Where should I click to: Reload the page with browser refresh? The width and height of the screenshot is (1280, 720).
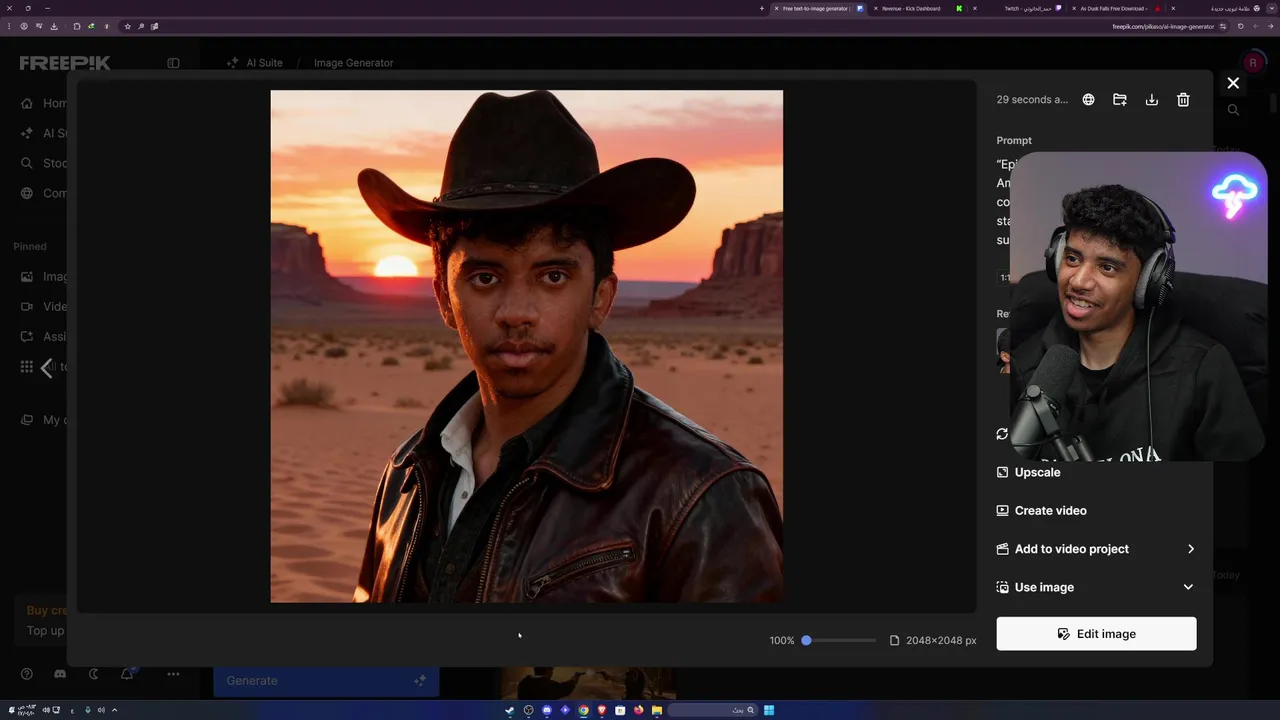[1241, 27]
